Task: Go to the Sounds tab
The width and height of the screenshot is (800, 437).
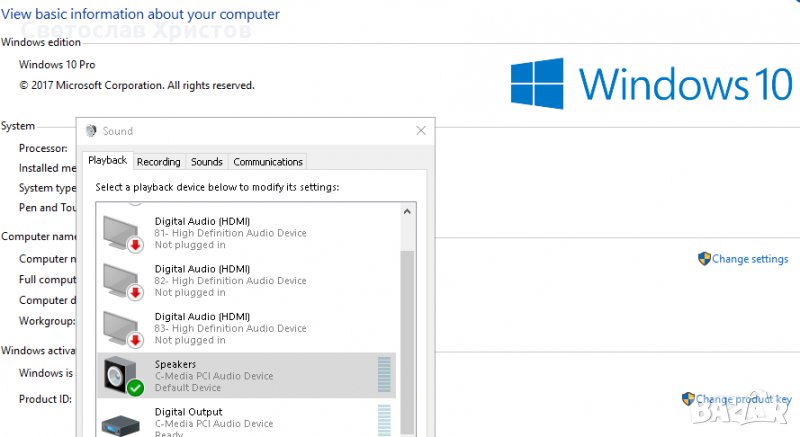Action: click(x=206, y=162)
